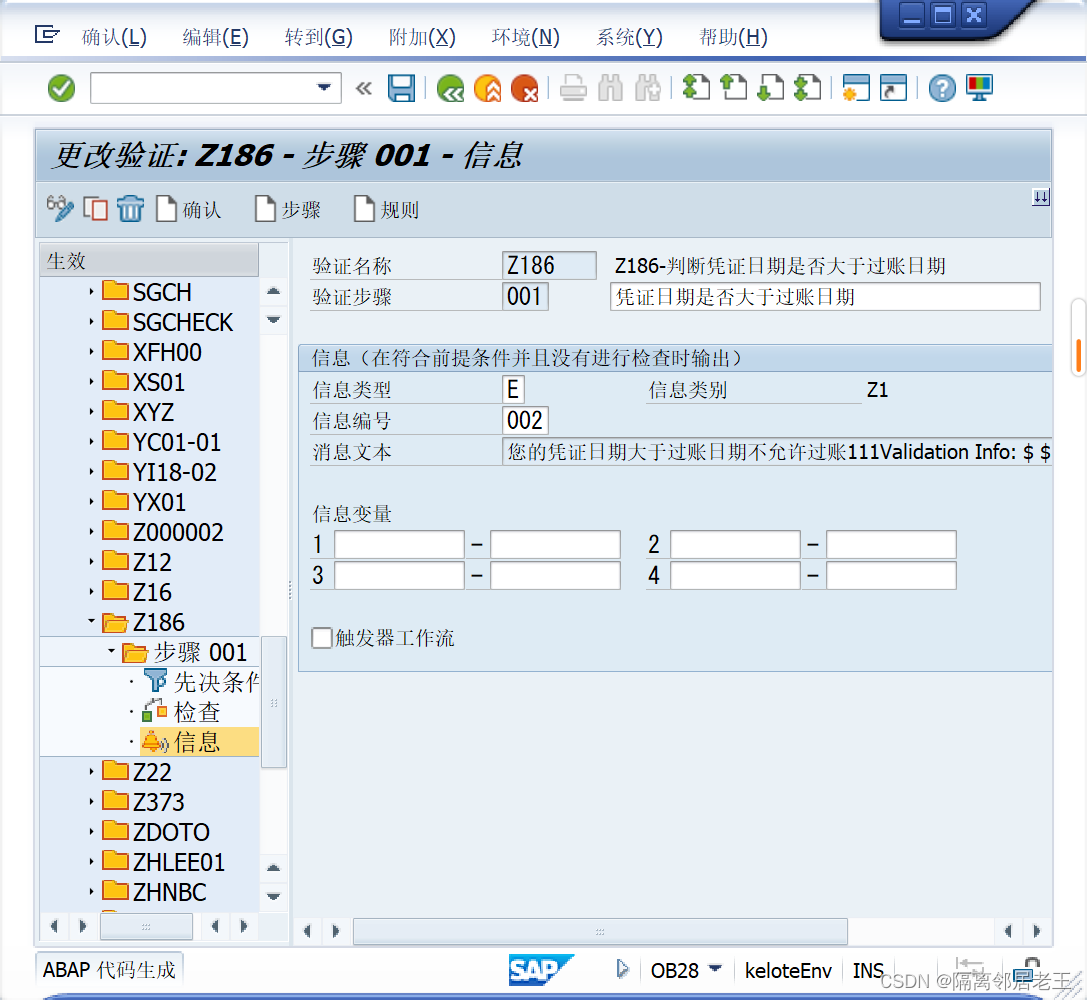Select the display/change toggle icon
The height and width of the screenshot is (1000, 1087).
(x=60, y=209)
